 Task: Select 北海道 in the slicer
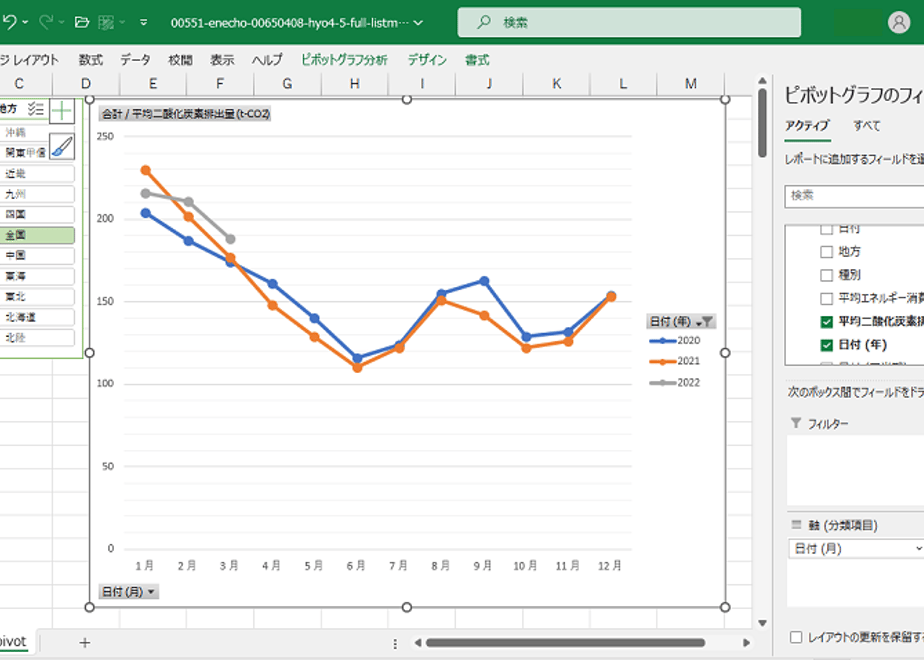click(37, 317)
